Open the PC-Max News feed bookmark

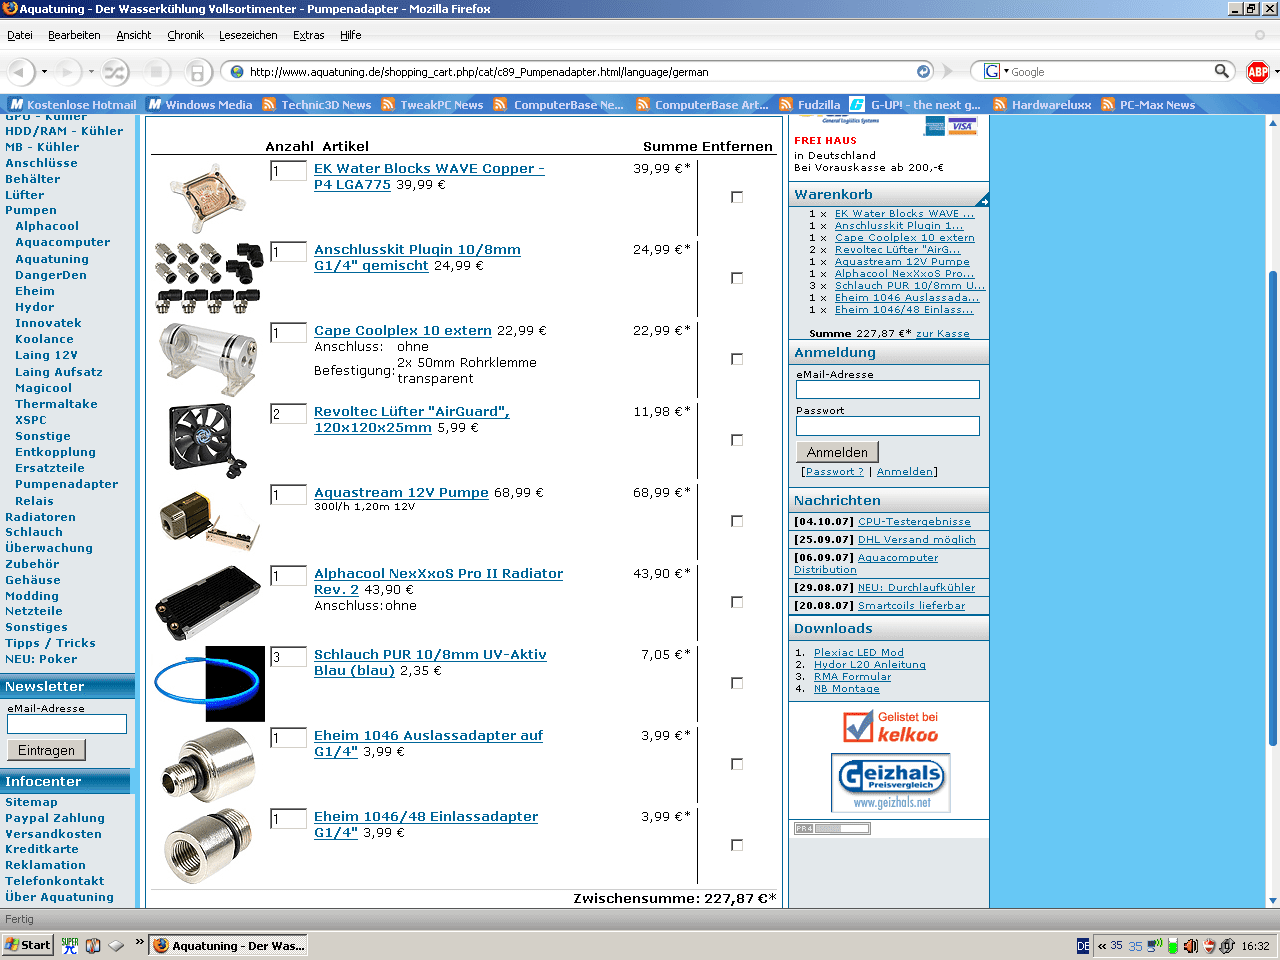coord(1148,104)
